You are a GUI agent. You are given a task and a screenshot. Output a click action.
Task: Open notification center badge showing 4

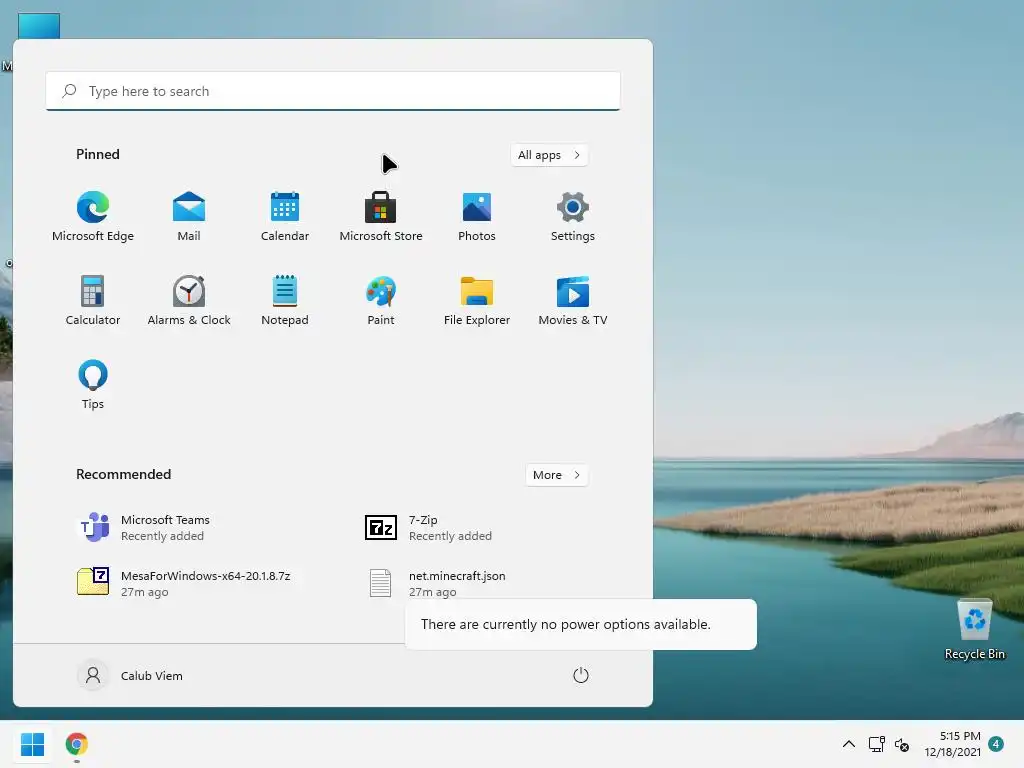click(996, 744)
